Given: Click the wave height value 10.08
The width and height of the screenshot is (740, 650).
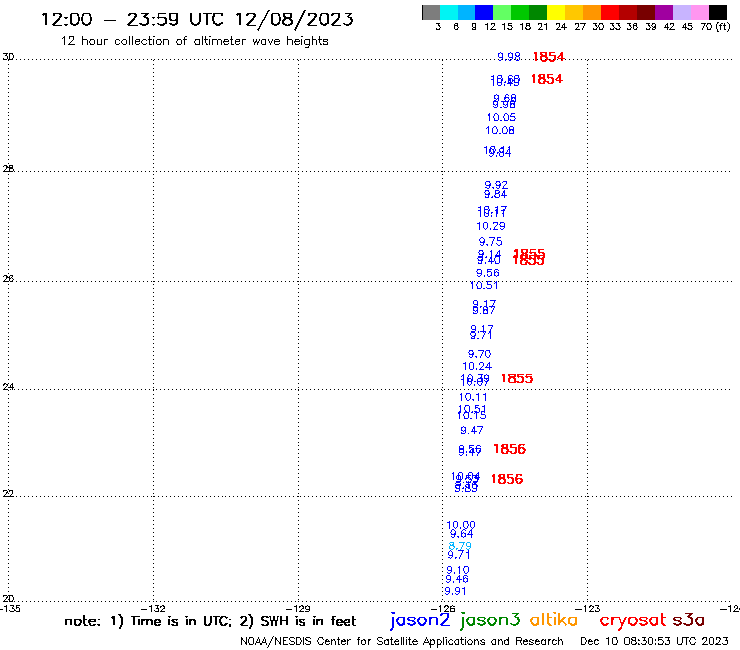Looking at the screenshot, I should (x=500, y=130).
